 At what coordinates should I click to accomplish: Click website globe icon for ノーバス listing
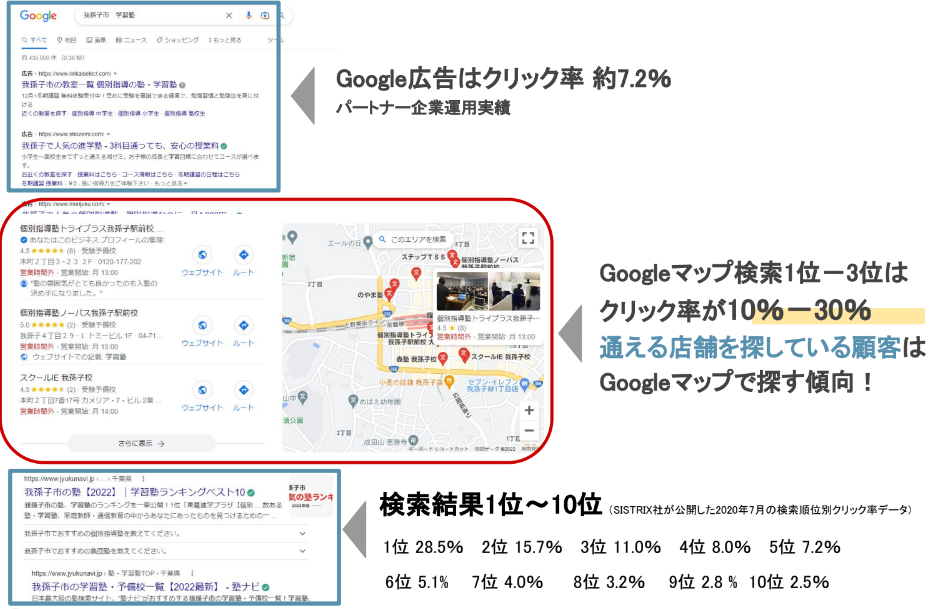tap(202, 326)
